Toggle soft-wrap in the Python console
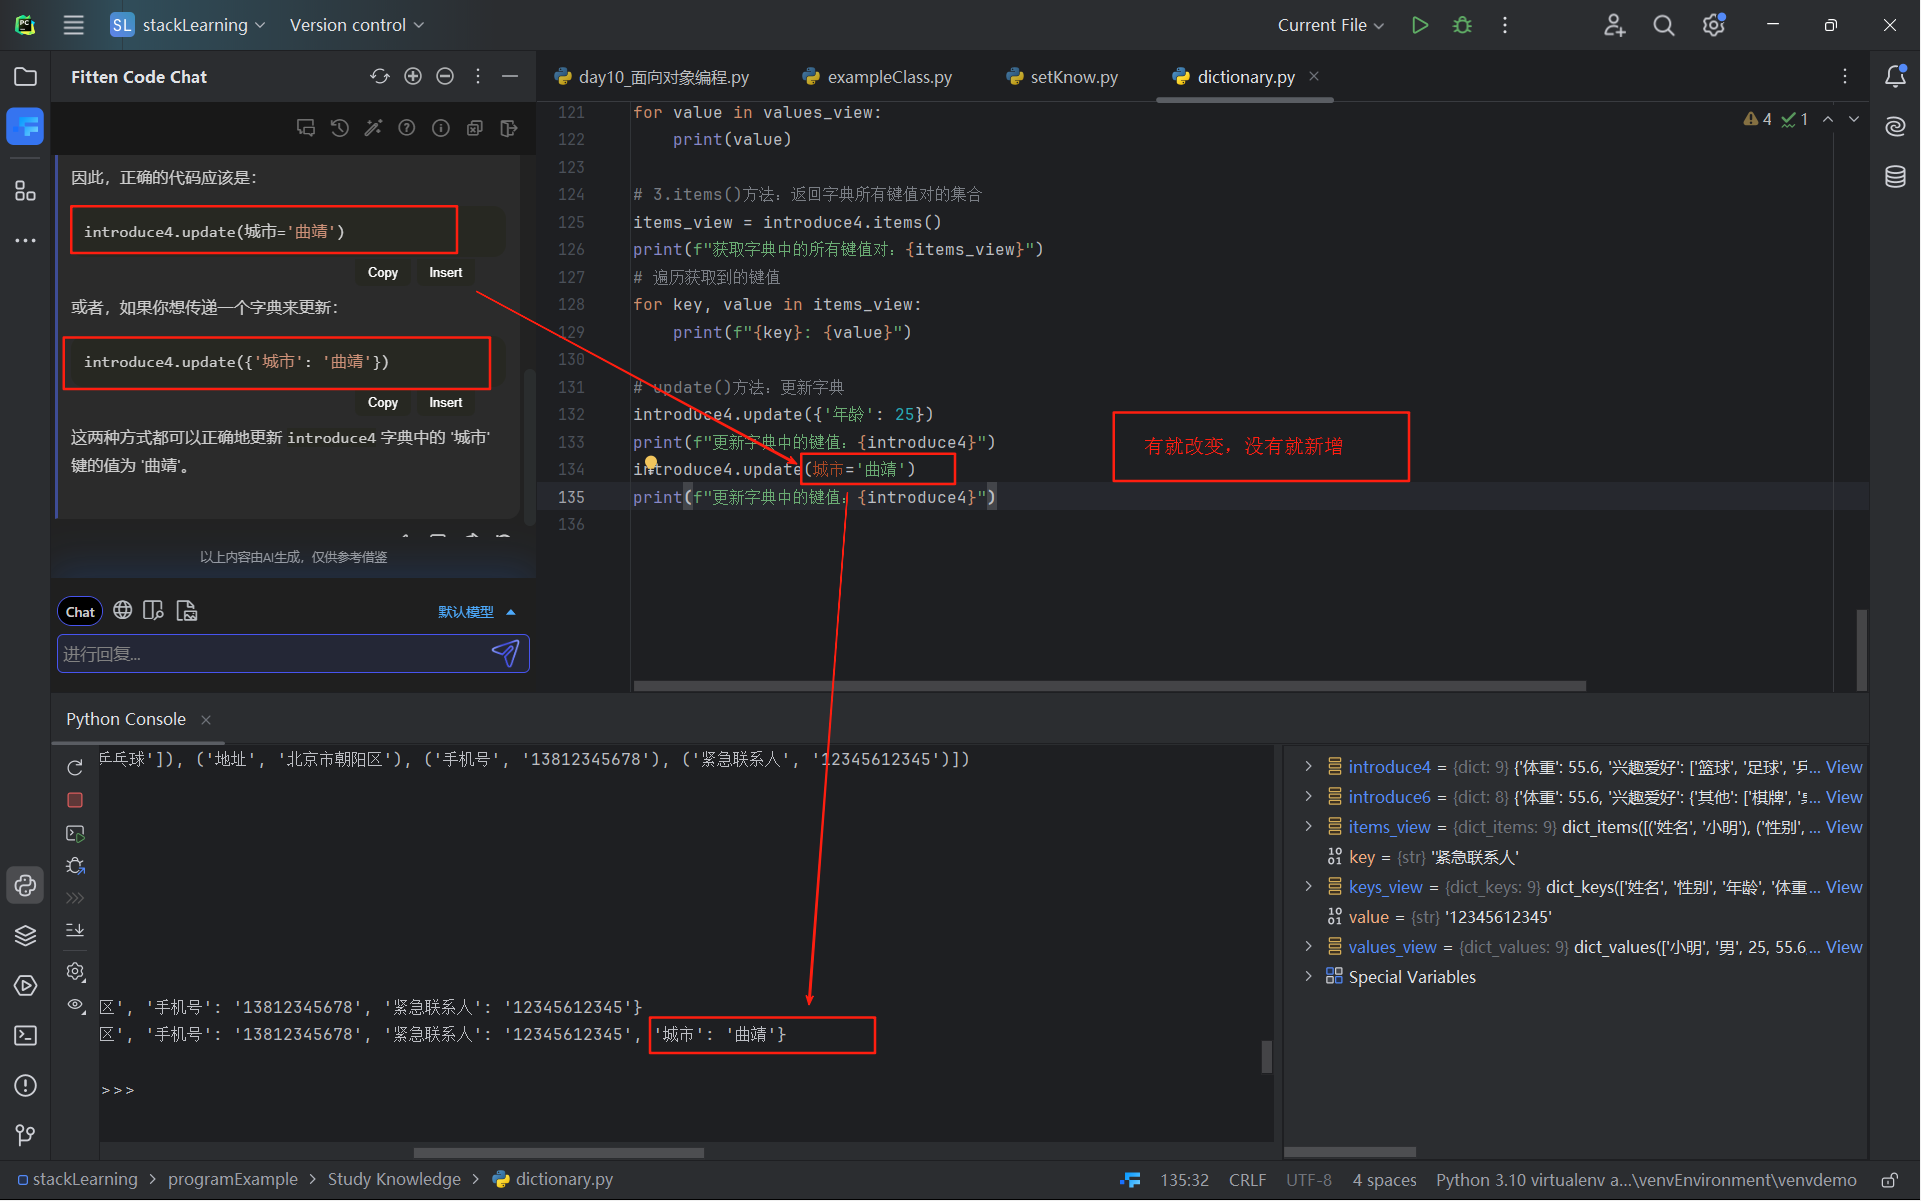 tap(75, 930)
